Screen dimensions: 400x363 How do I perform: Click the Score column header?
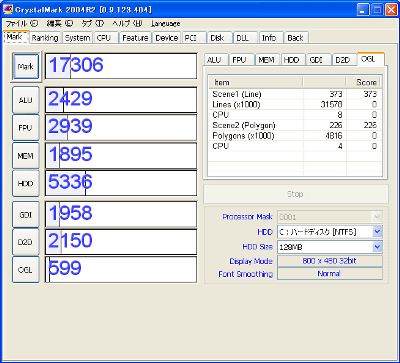363,82
